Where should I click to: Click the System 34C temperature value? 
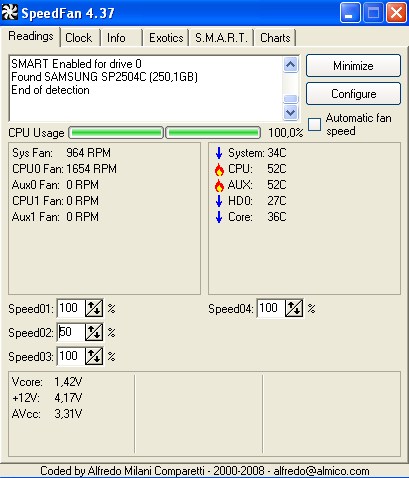click(277, 153)
